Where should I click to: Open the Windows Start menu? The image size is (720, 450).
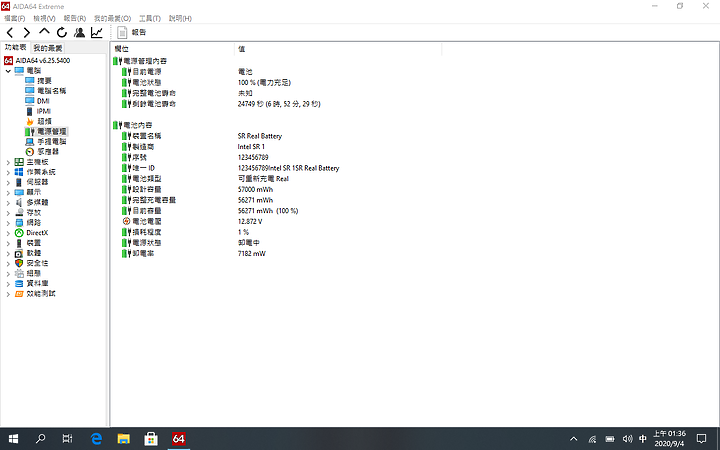point(13,439)
